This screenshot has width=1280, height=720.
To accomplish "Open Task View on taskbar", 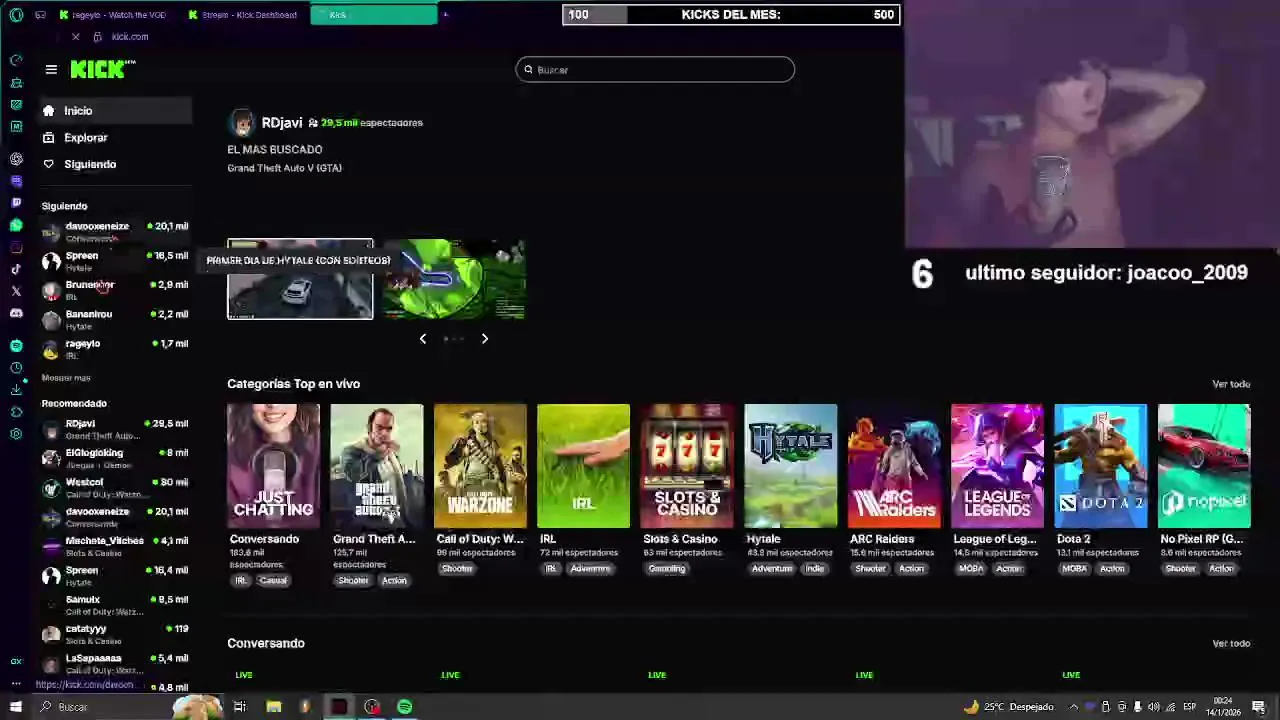I will pos(240,707).
